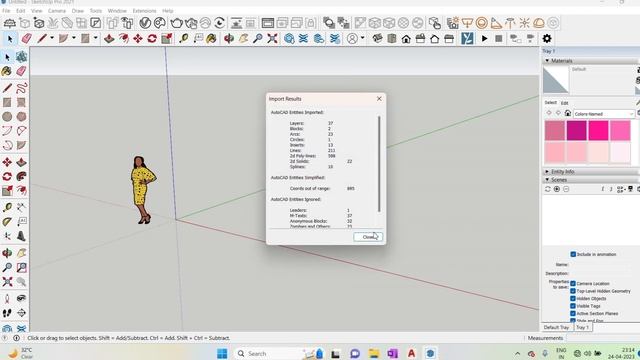Choose the Walk footprints tool in left toolbar
Image resolution: width=640 pixels, height=360 pixels.
pyautogui.click(x=7, y=313)
